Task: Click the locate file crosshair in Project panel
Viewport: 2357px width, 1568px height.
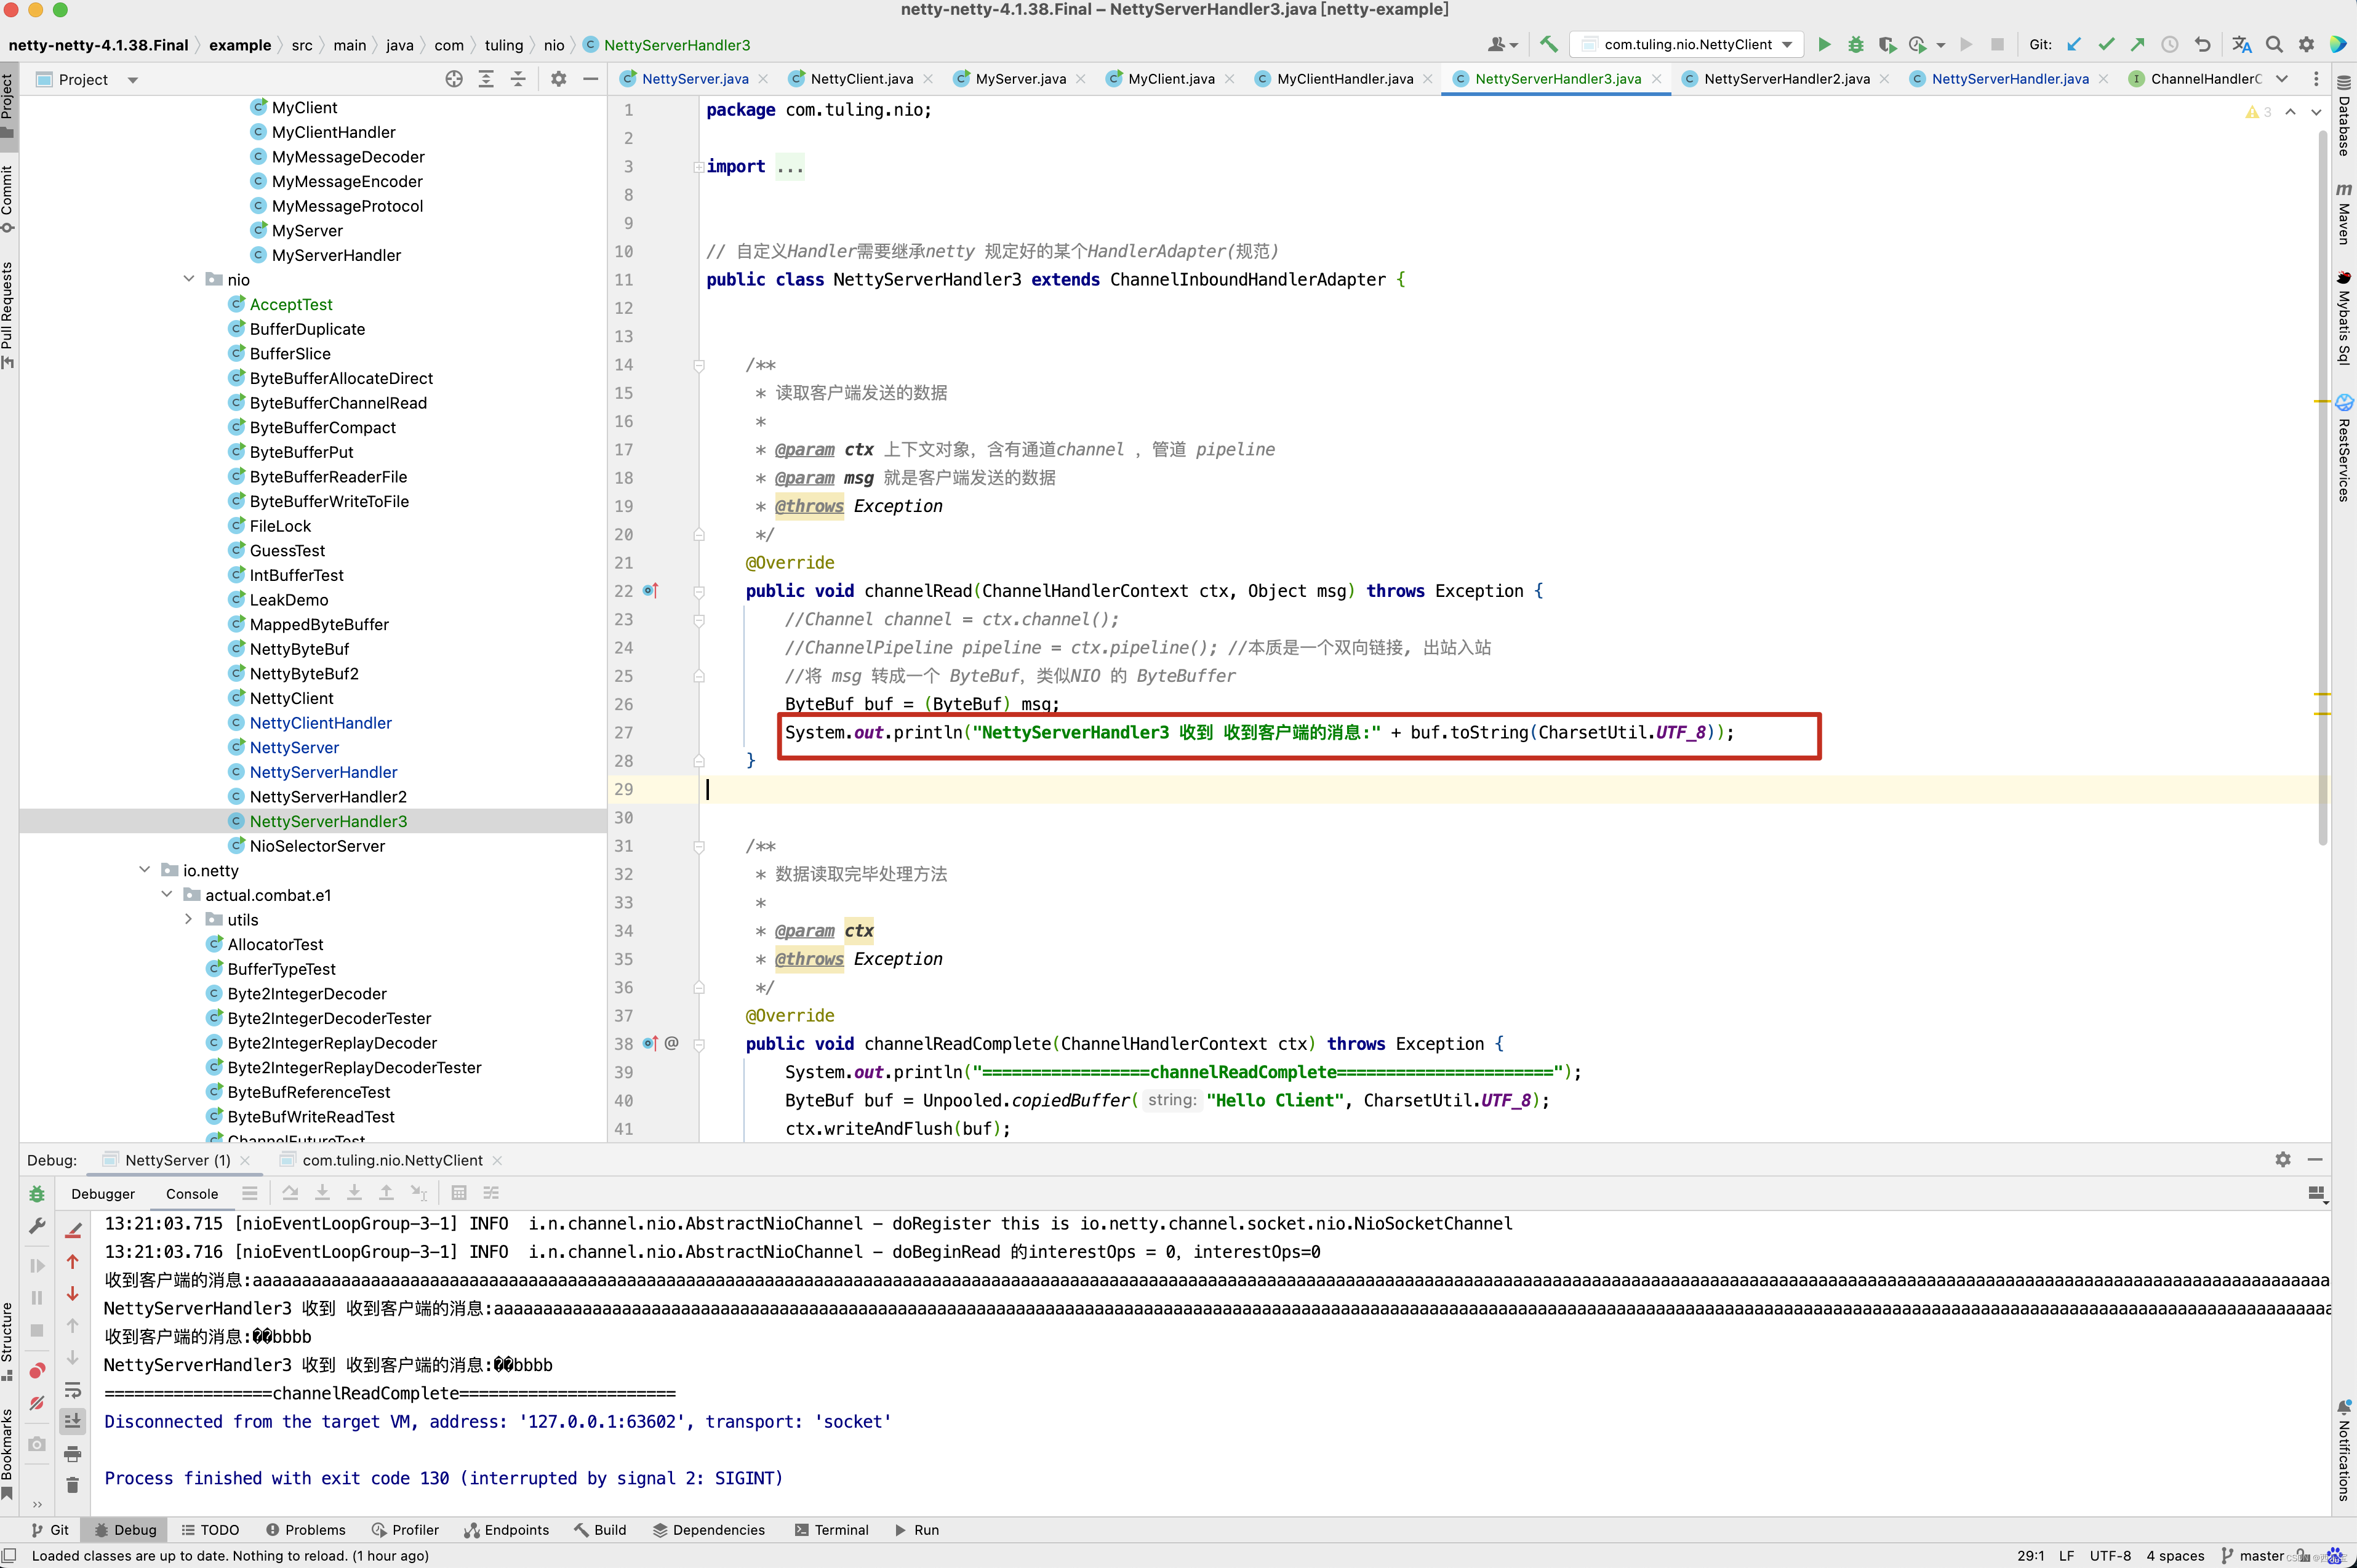Action: [x=454, y=79]
